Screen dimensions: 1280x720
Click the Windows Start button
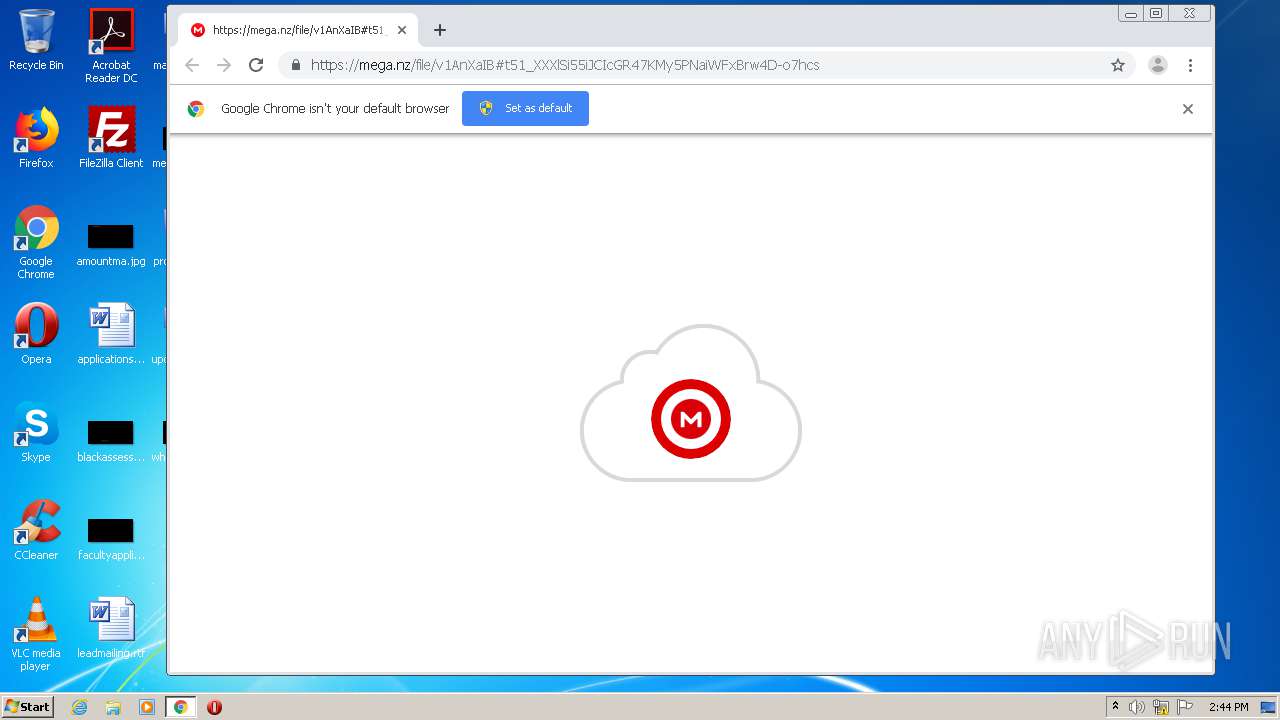point(28,707)
